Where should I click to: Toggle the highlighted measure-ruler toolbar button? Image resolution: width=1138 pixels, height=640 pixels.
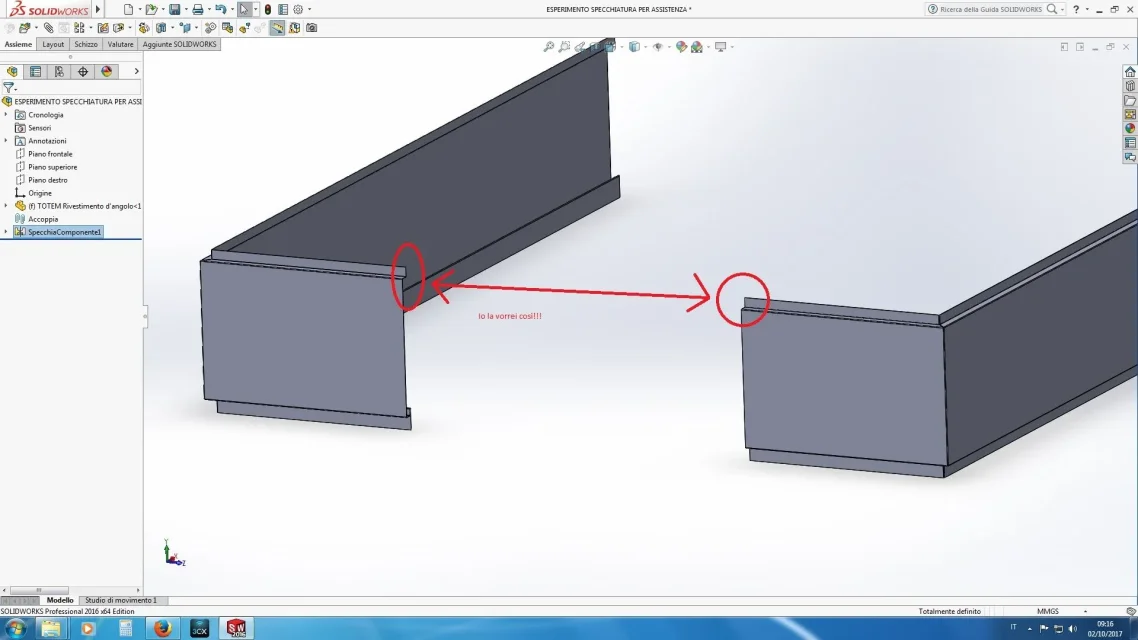(x=277, y=28)
